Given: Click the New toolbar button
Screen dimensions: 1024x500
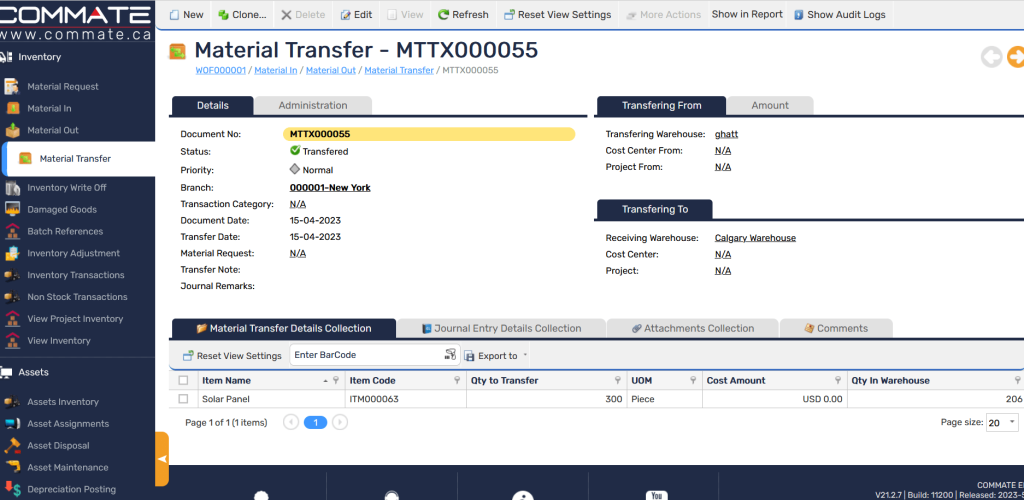Looking at the screenshot, I should pos(187,14).
